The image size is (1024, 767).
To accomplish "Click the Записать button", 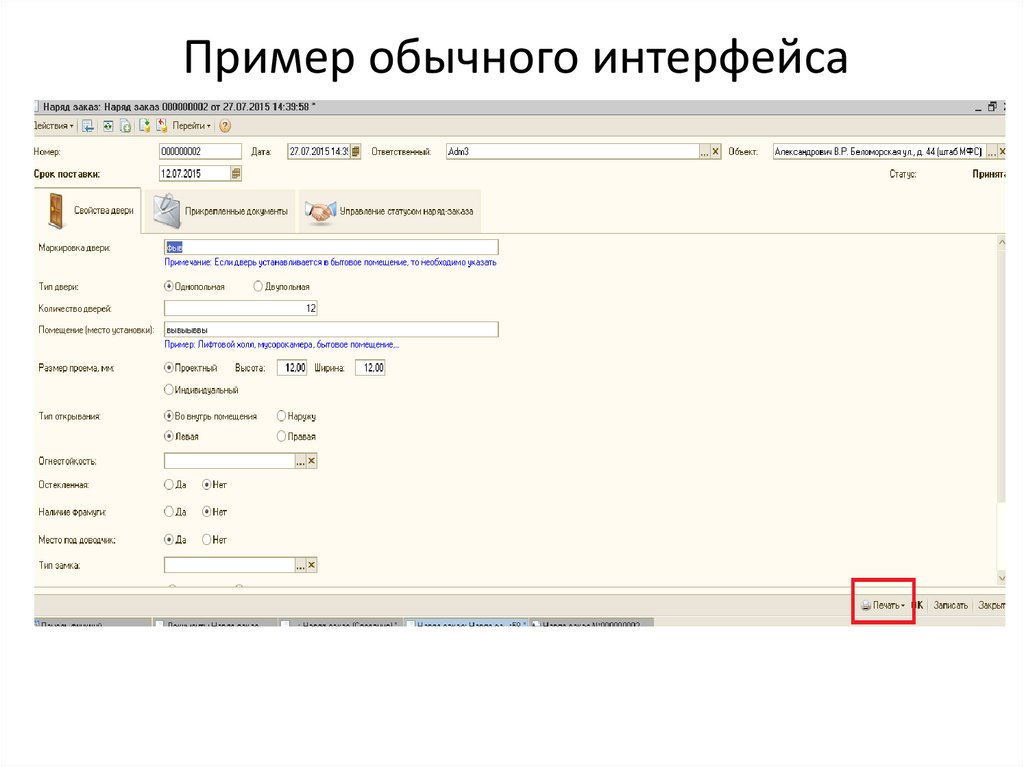I will (x=950, y=605).
